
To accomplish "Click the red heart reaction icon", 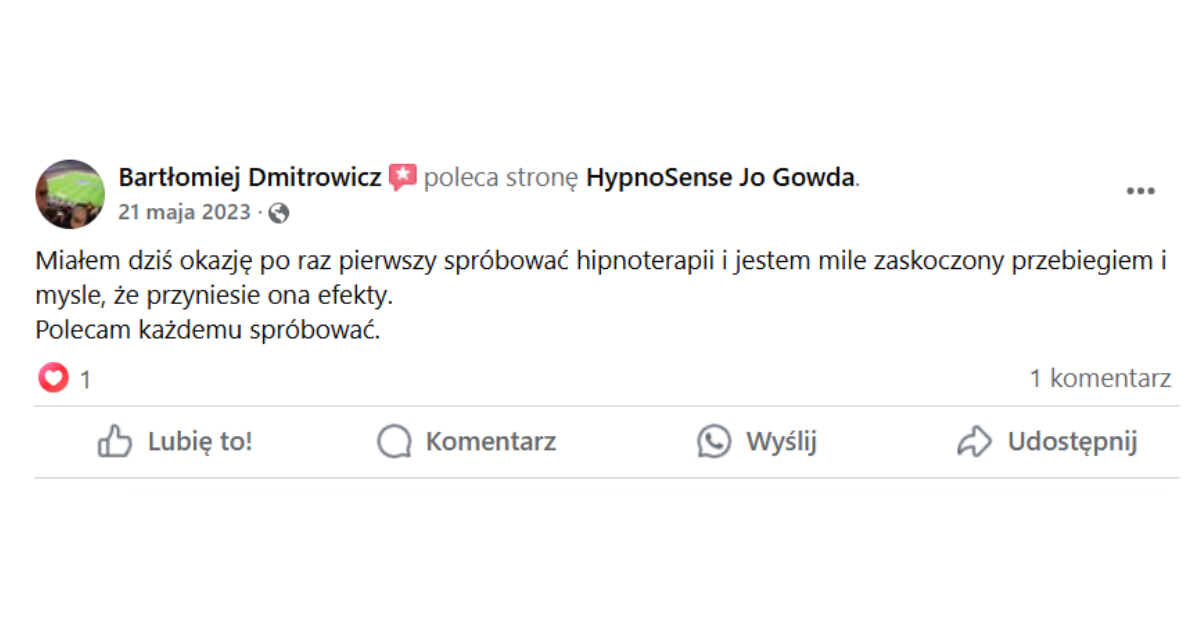I will (53, 379).
